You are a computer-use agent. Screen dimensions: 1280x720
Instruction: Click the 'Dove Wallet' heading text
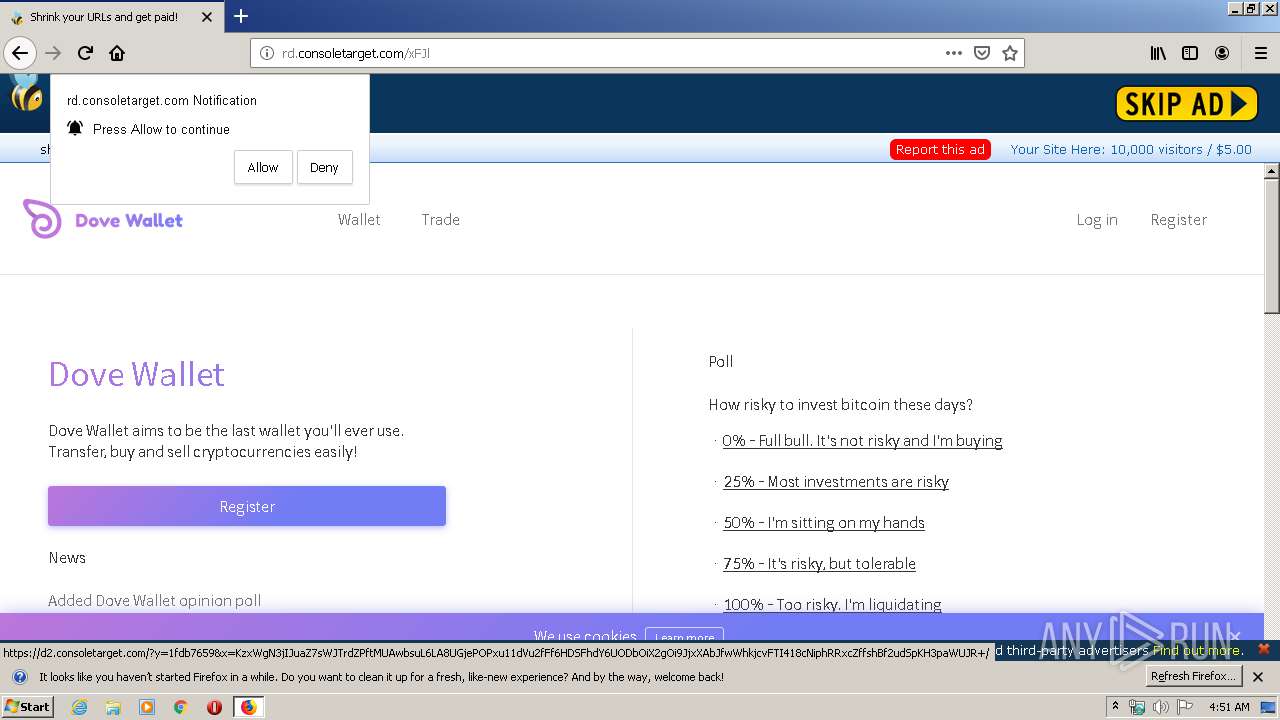(137, 374)
